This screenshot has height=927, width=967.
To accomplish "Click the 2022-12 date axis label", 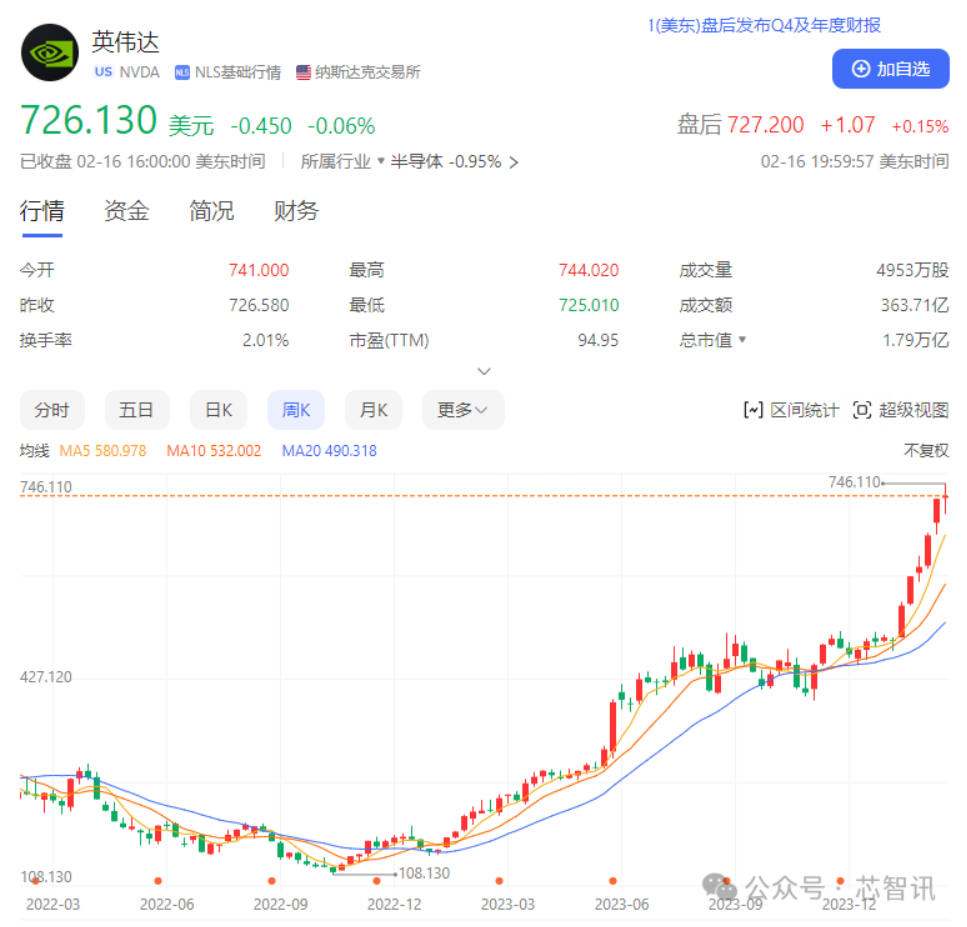I will coord(394,905).
